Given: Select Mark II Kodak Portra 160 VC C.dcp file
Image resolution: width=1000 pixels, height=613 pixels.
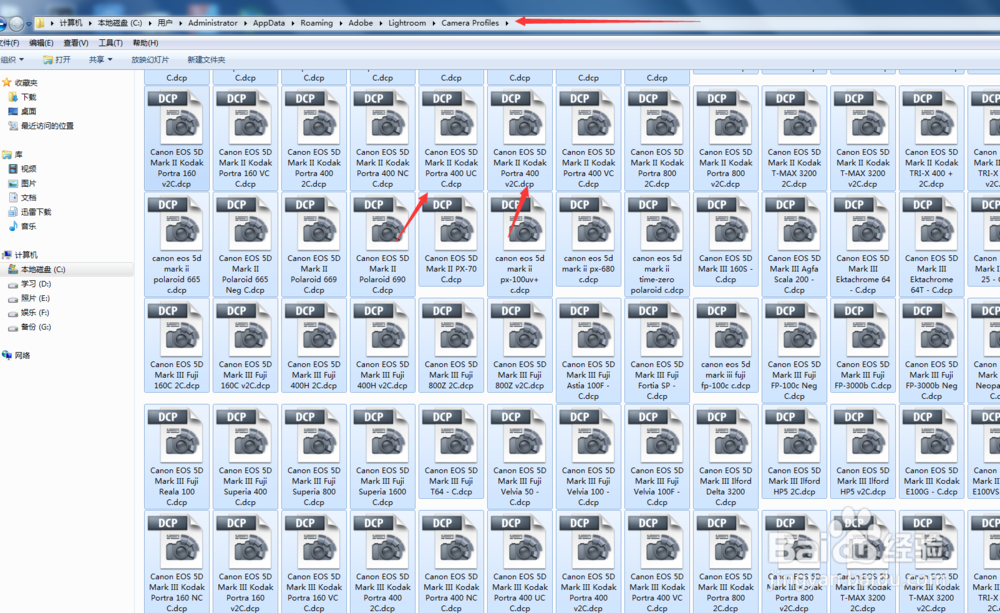Looking at the screenshot, I should 246,138.
